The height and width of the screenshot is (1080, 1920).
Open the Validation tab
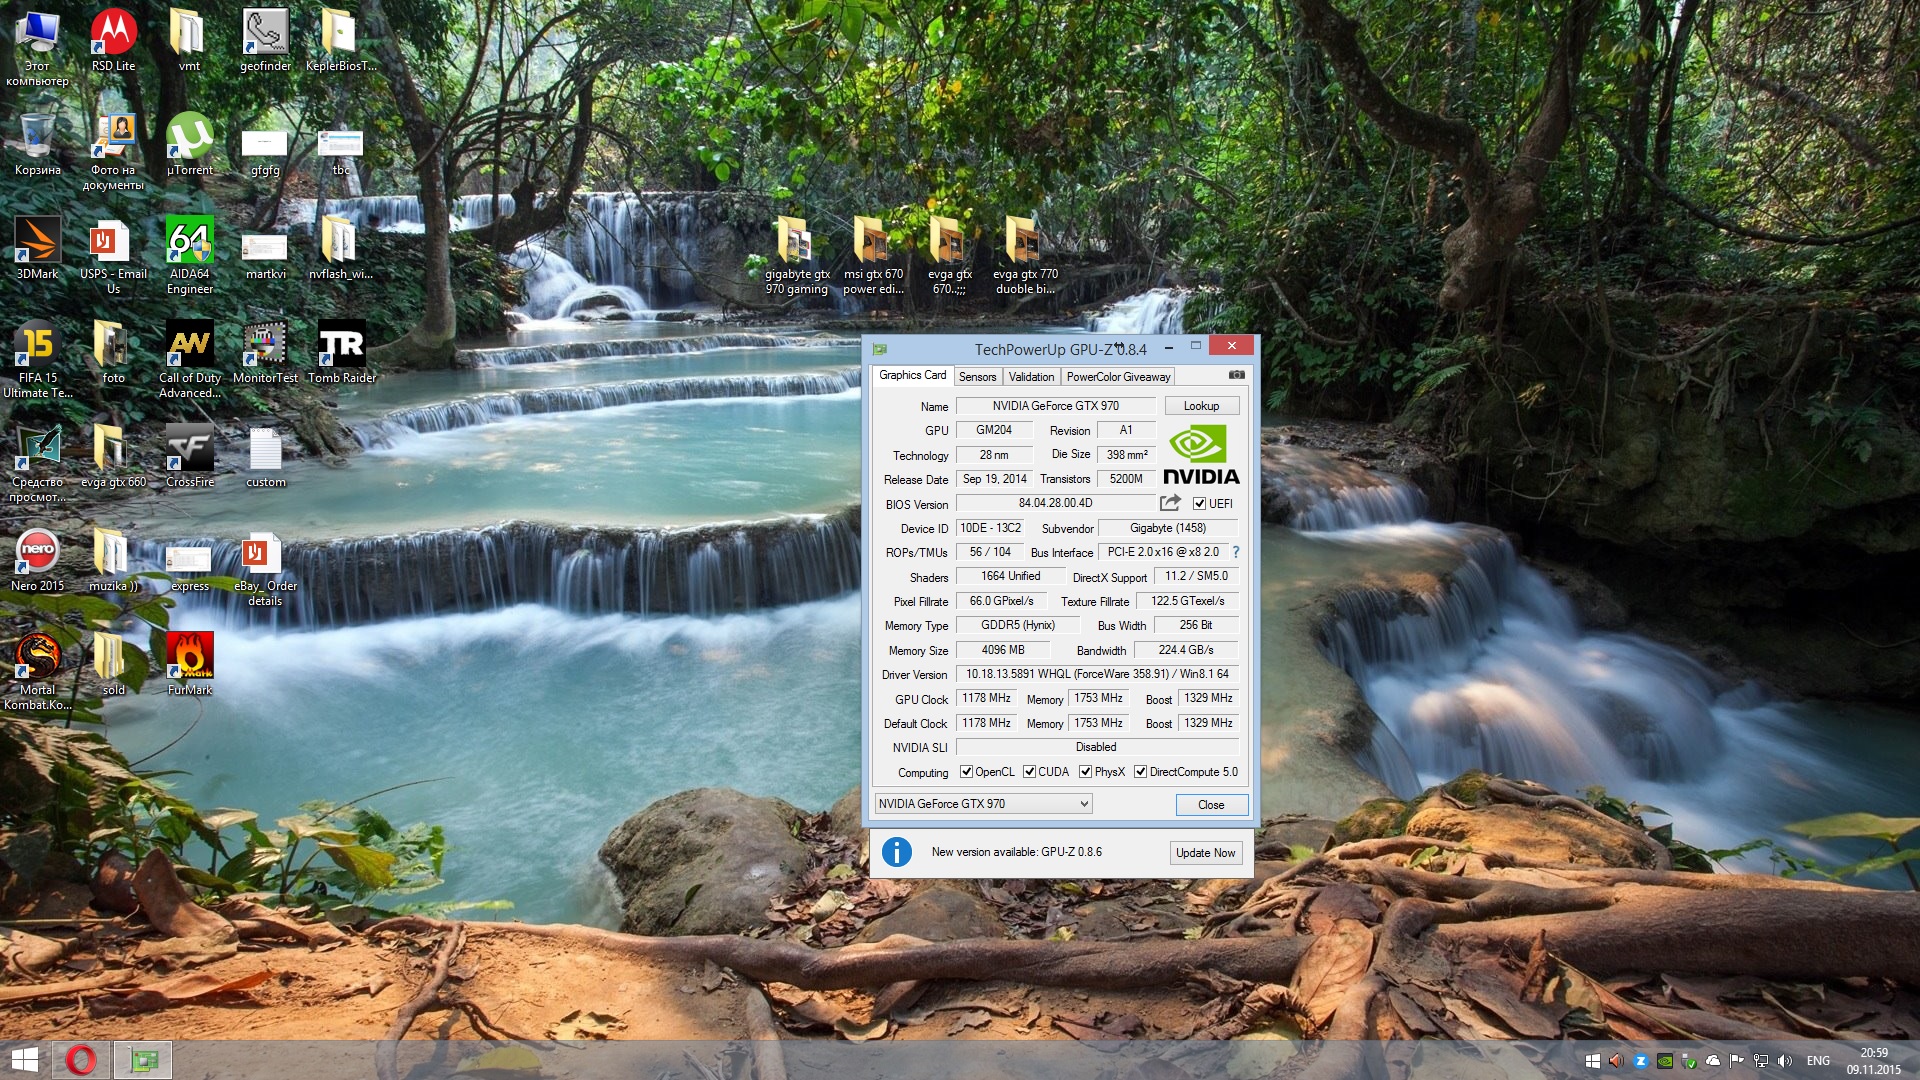tap(1031, 377)
